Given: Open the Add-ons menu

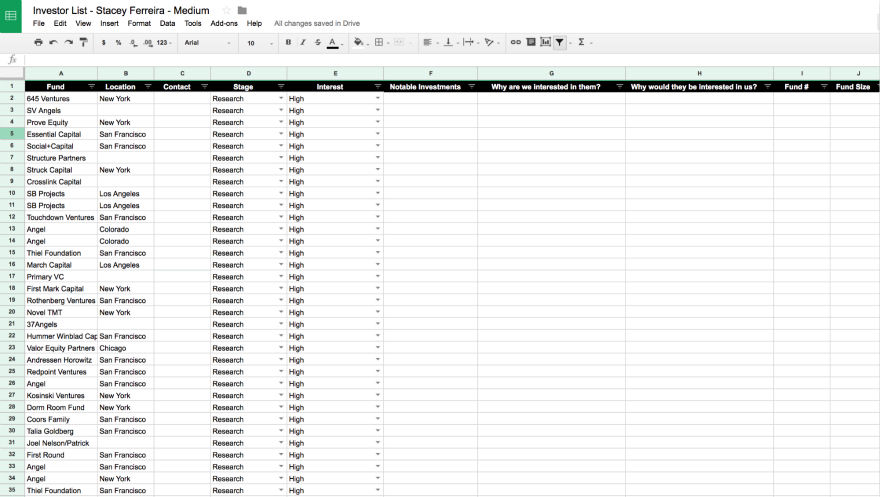Looking at the screenshot, I should pos(224,23).
